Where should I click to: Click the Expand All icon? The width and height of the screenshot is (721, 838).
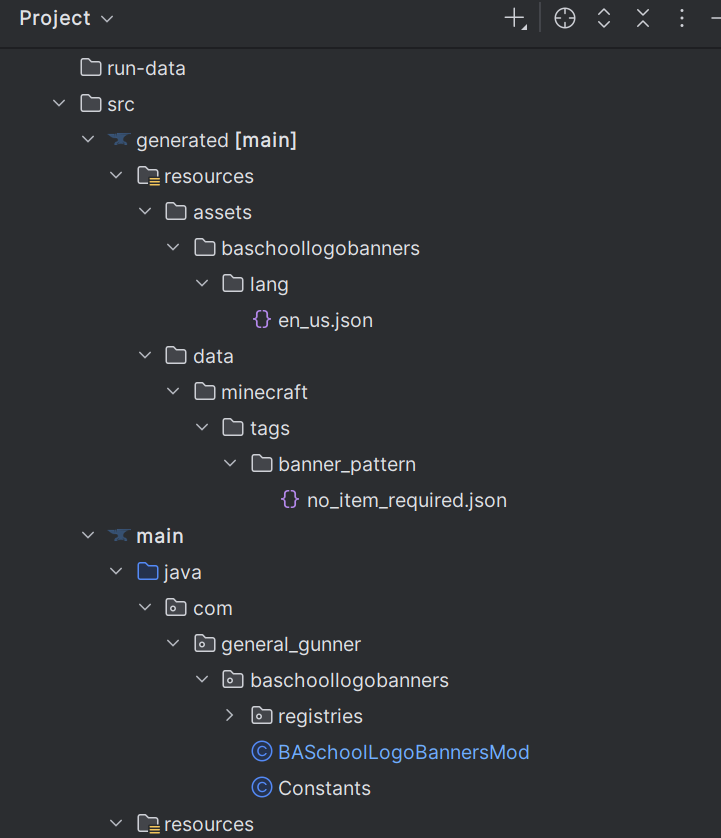[x=604, y=19]
